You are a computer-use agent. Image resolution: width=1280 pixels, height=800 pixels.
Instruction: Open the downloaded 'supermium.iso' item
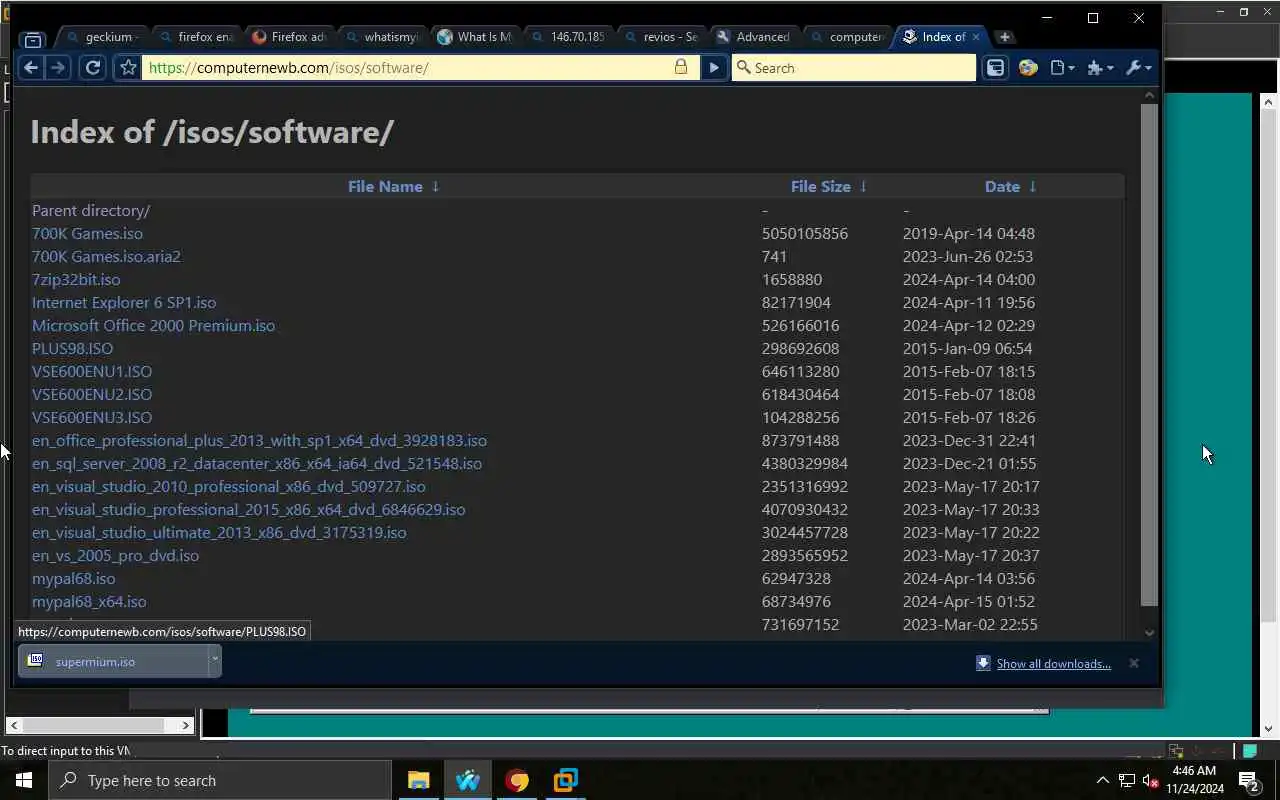113,661
